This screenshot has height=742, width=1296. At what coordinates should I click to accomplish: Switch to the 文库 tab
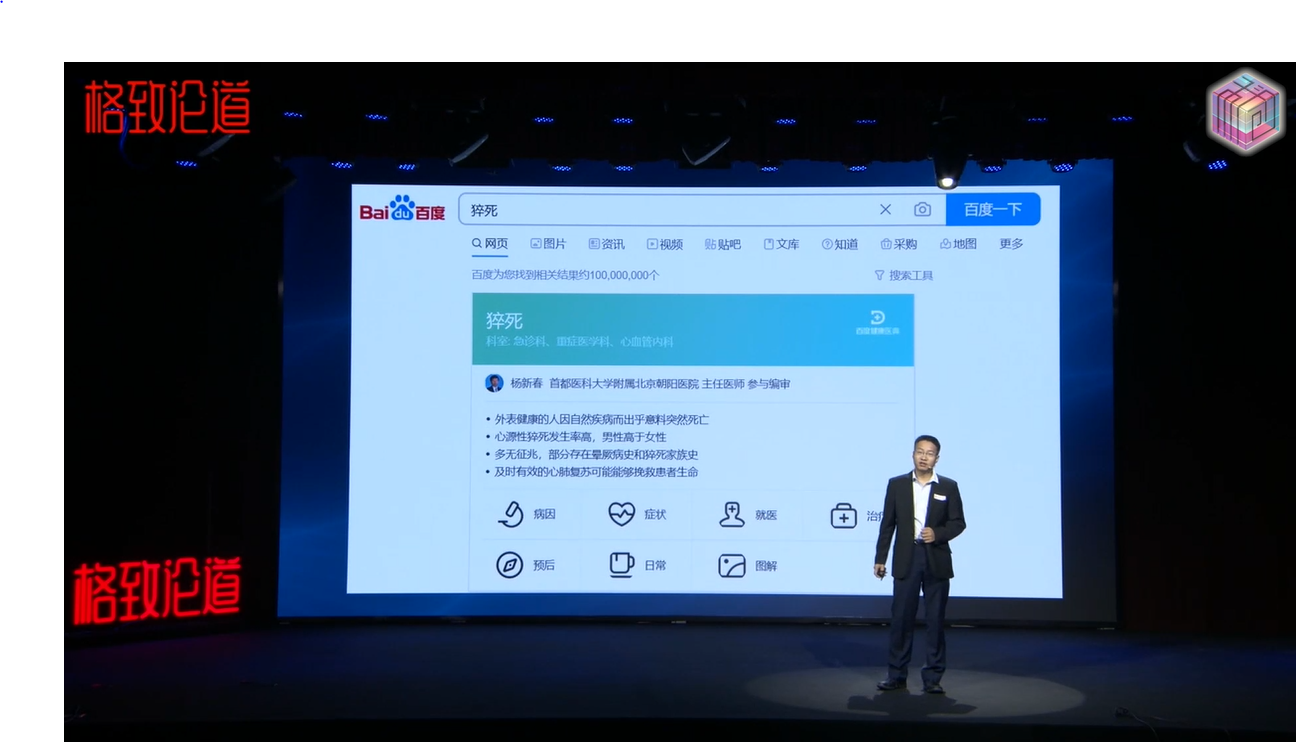(x=782, y=244)
